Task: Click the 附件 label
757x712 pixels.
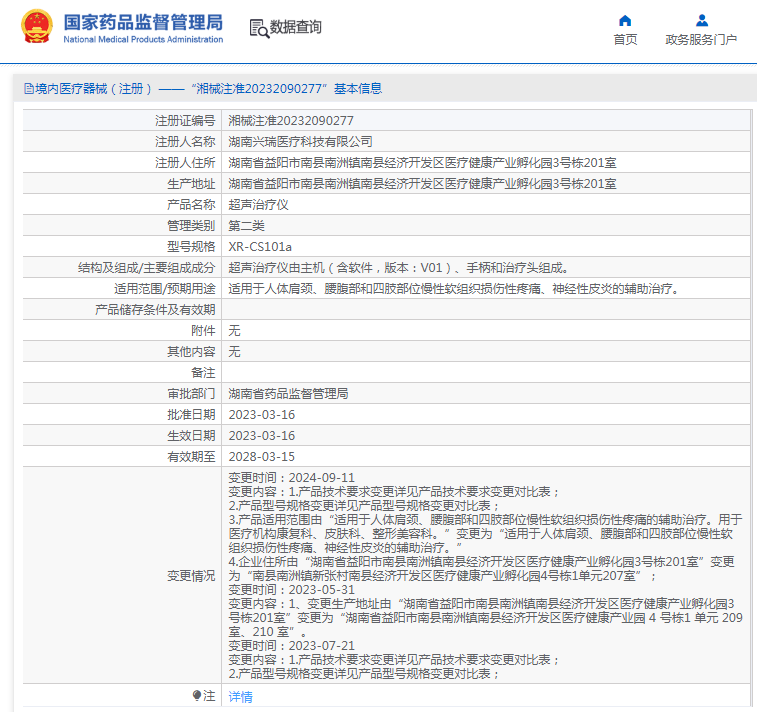Action: pyautogui.click(x=203, y=331)
